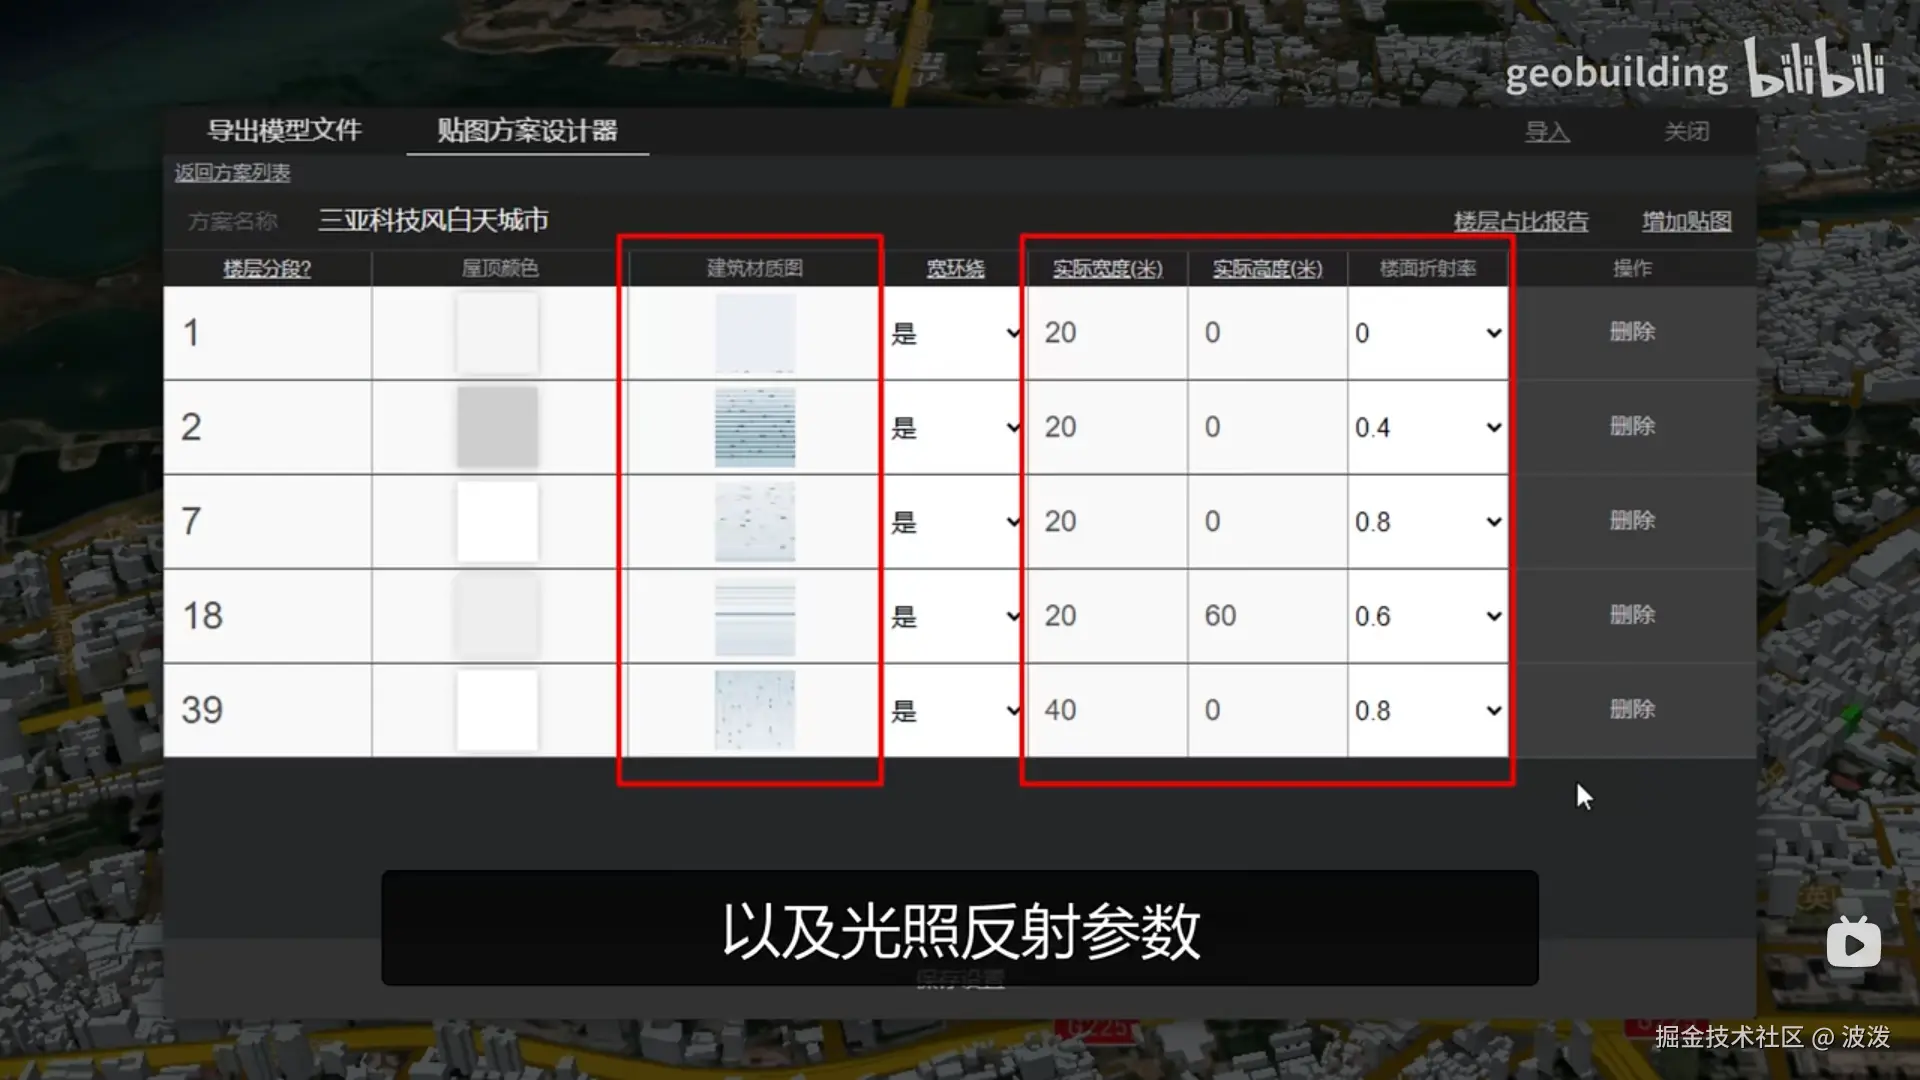Image resolution: width=1920 pixels, height=1080 pixels.
Task: Click the 返回方案列表 link
Action: coord(232,173)
